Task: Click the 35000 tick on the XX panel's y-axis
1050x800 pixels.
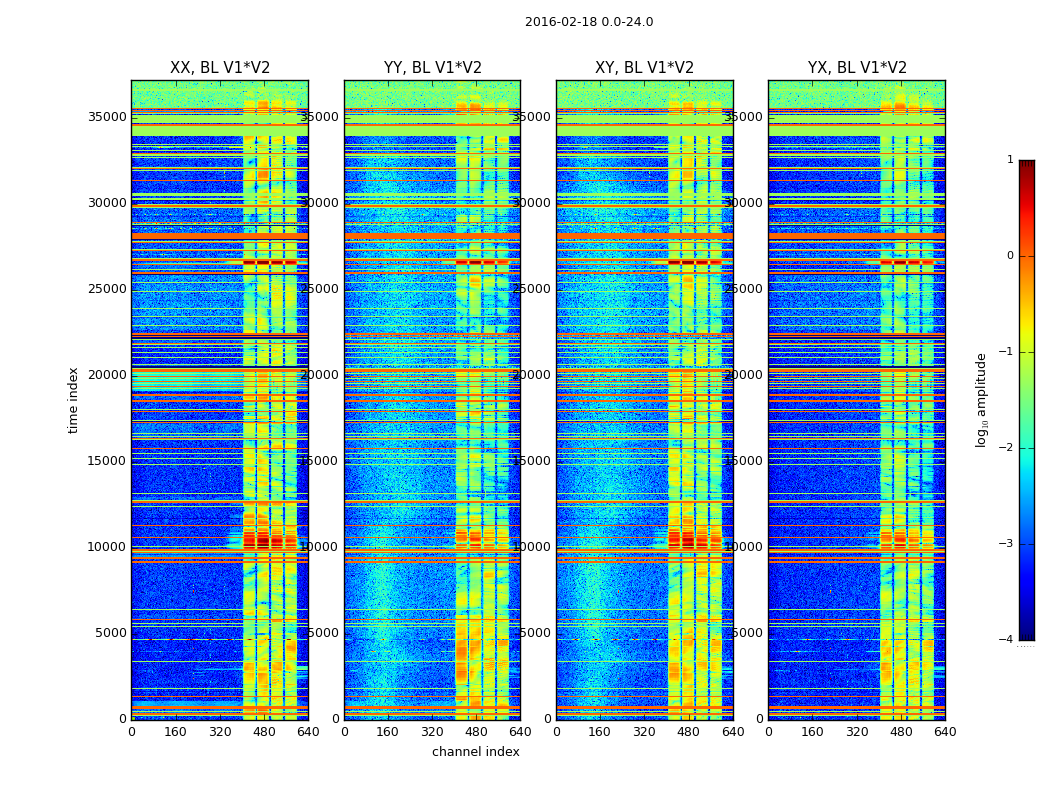Action: tap(109, 116)
